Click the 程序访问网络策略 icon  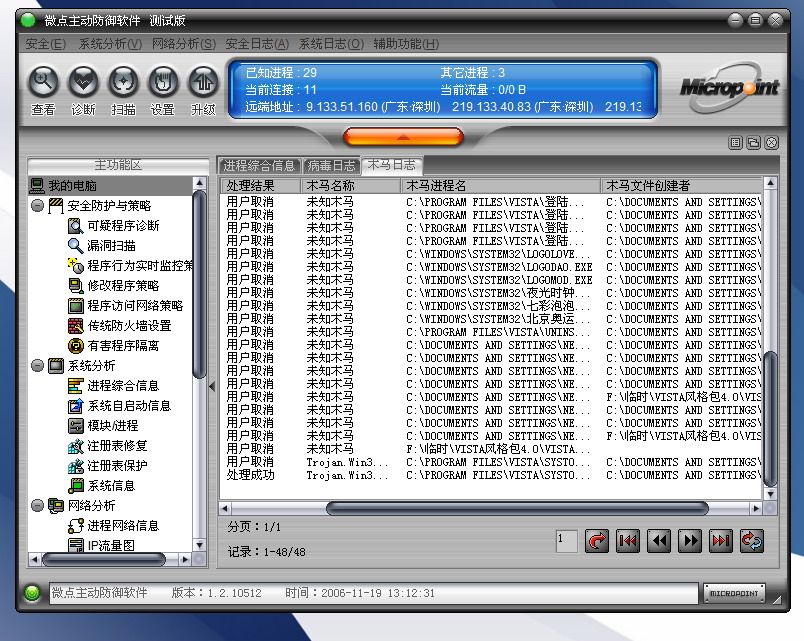pos(75,306)
